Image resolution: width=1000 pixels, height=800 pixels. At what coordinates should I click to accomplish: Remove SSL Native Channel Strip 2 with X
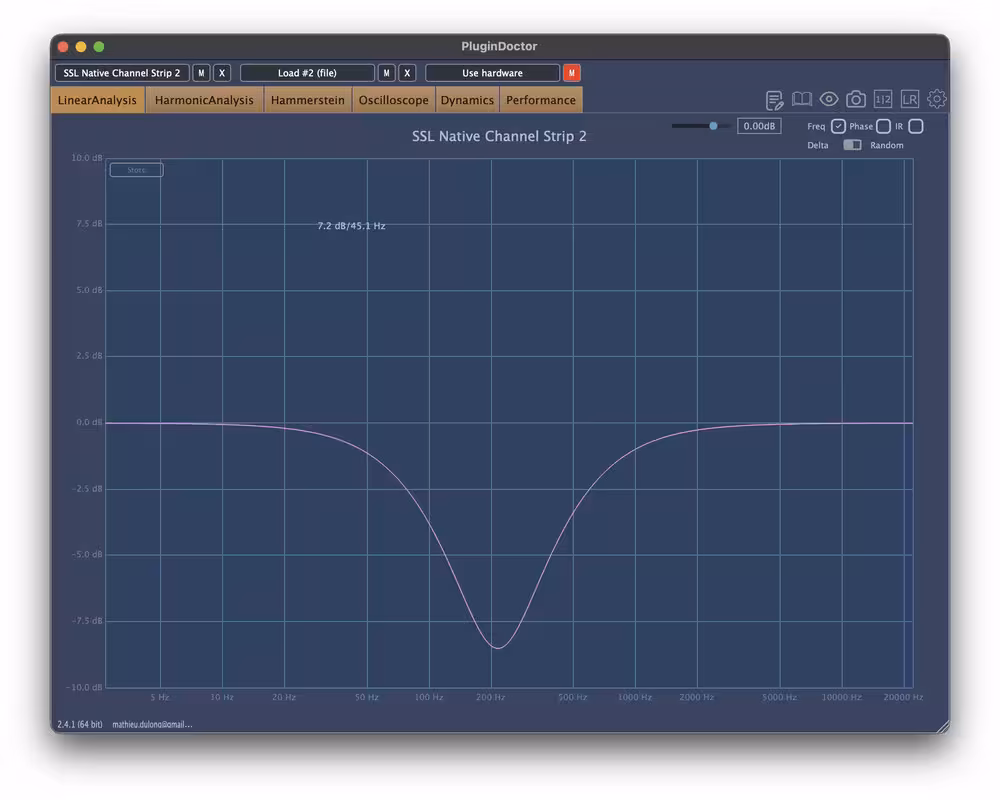[x=222, y=73]
